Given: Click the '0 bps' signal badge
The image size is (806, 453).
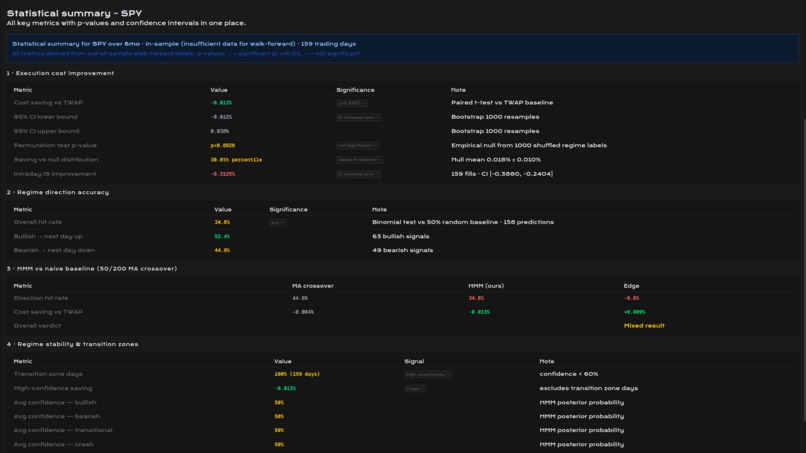Looking at the screenshot, I should tap(415, 389).
